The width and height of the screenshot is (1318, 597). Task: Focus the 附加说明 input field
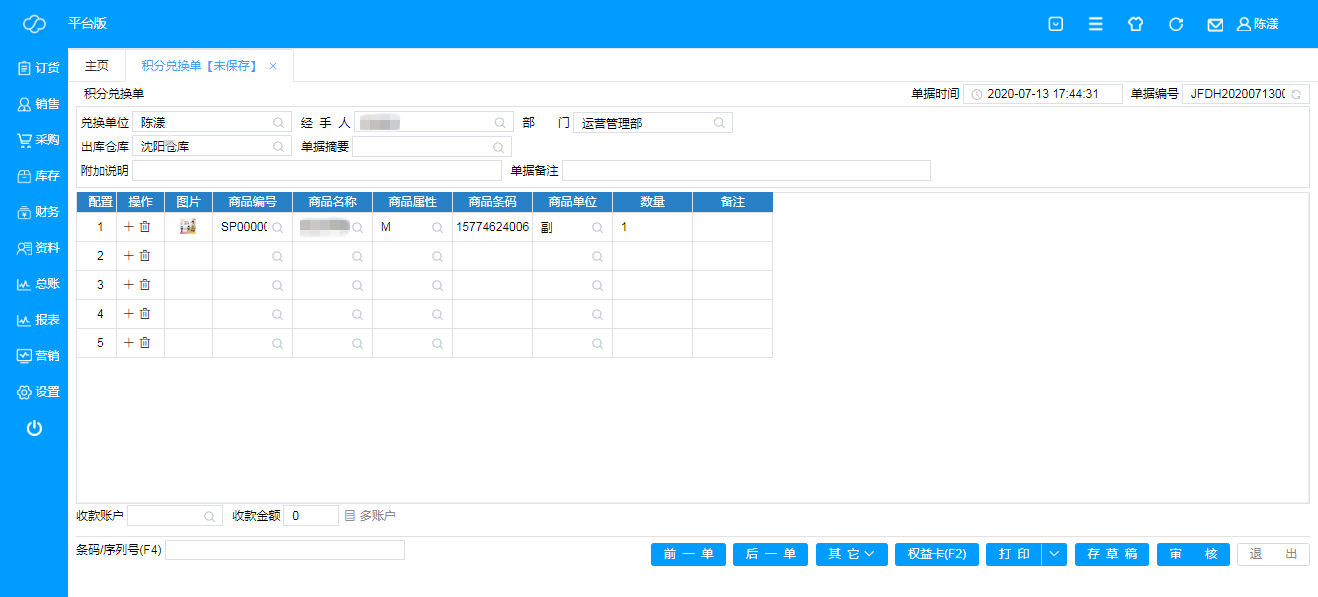(x=317, y=170)
